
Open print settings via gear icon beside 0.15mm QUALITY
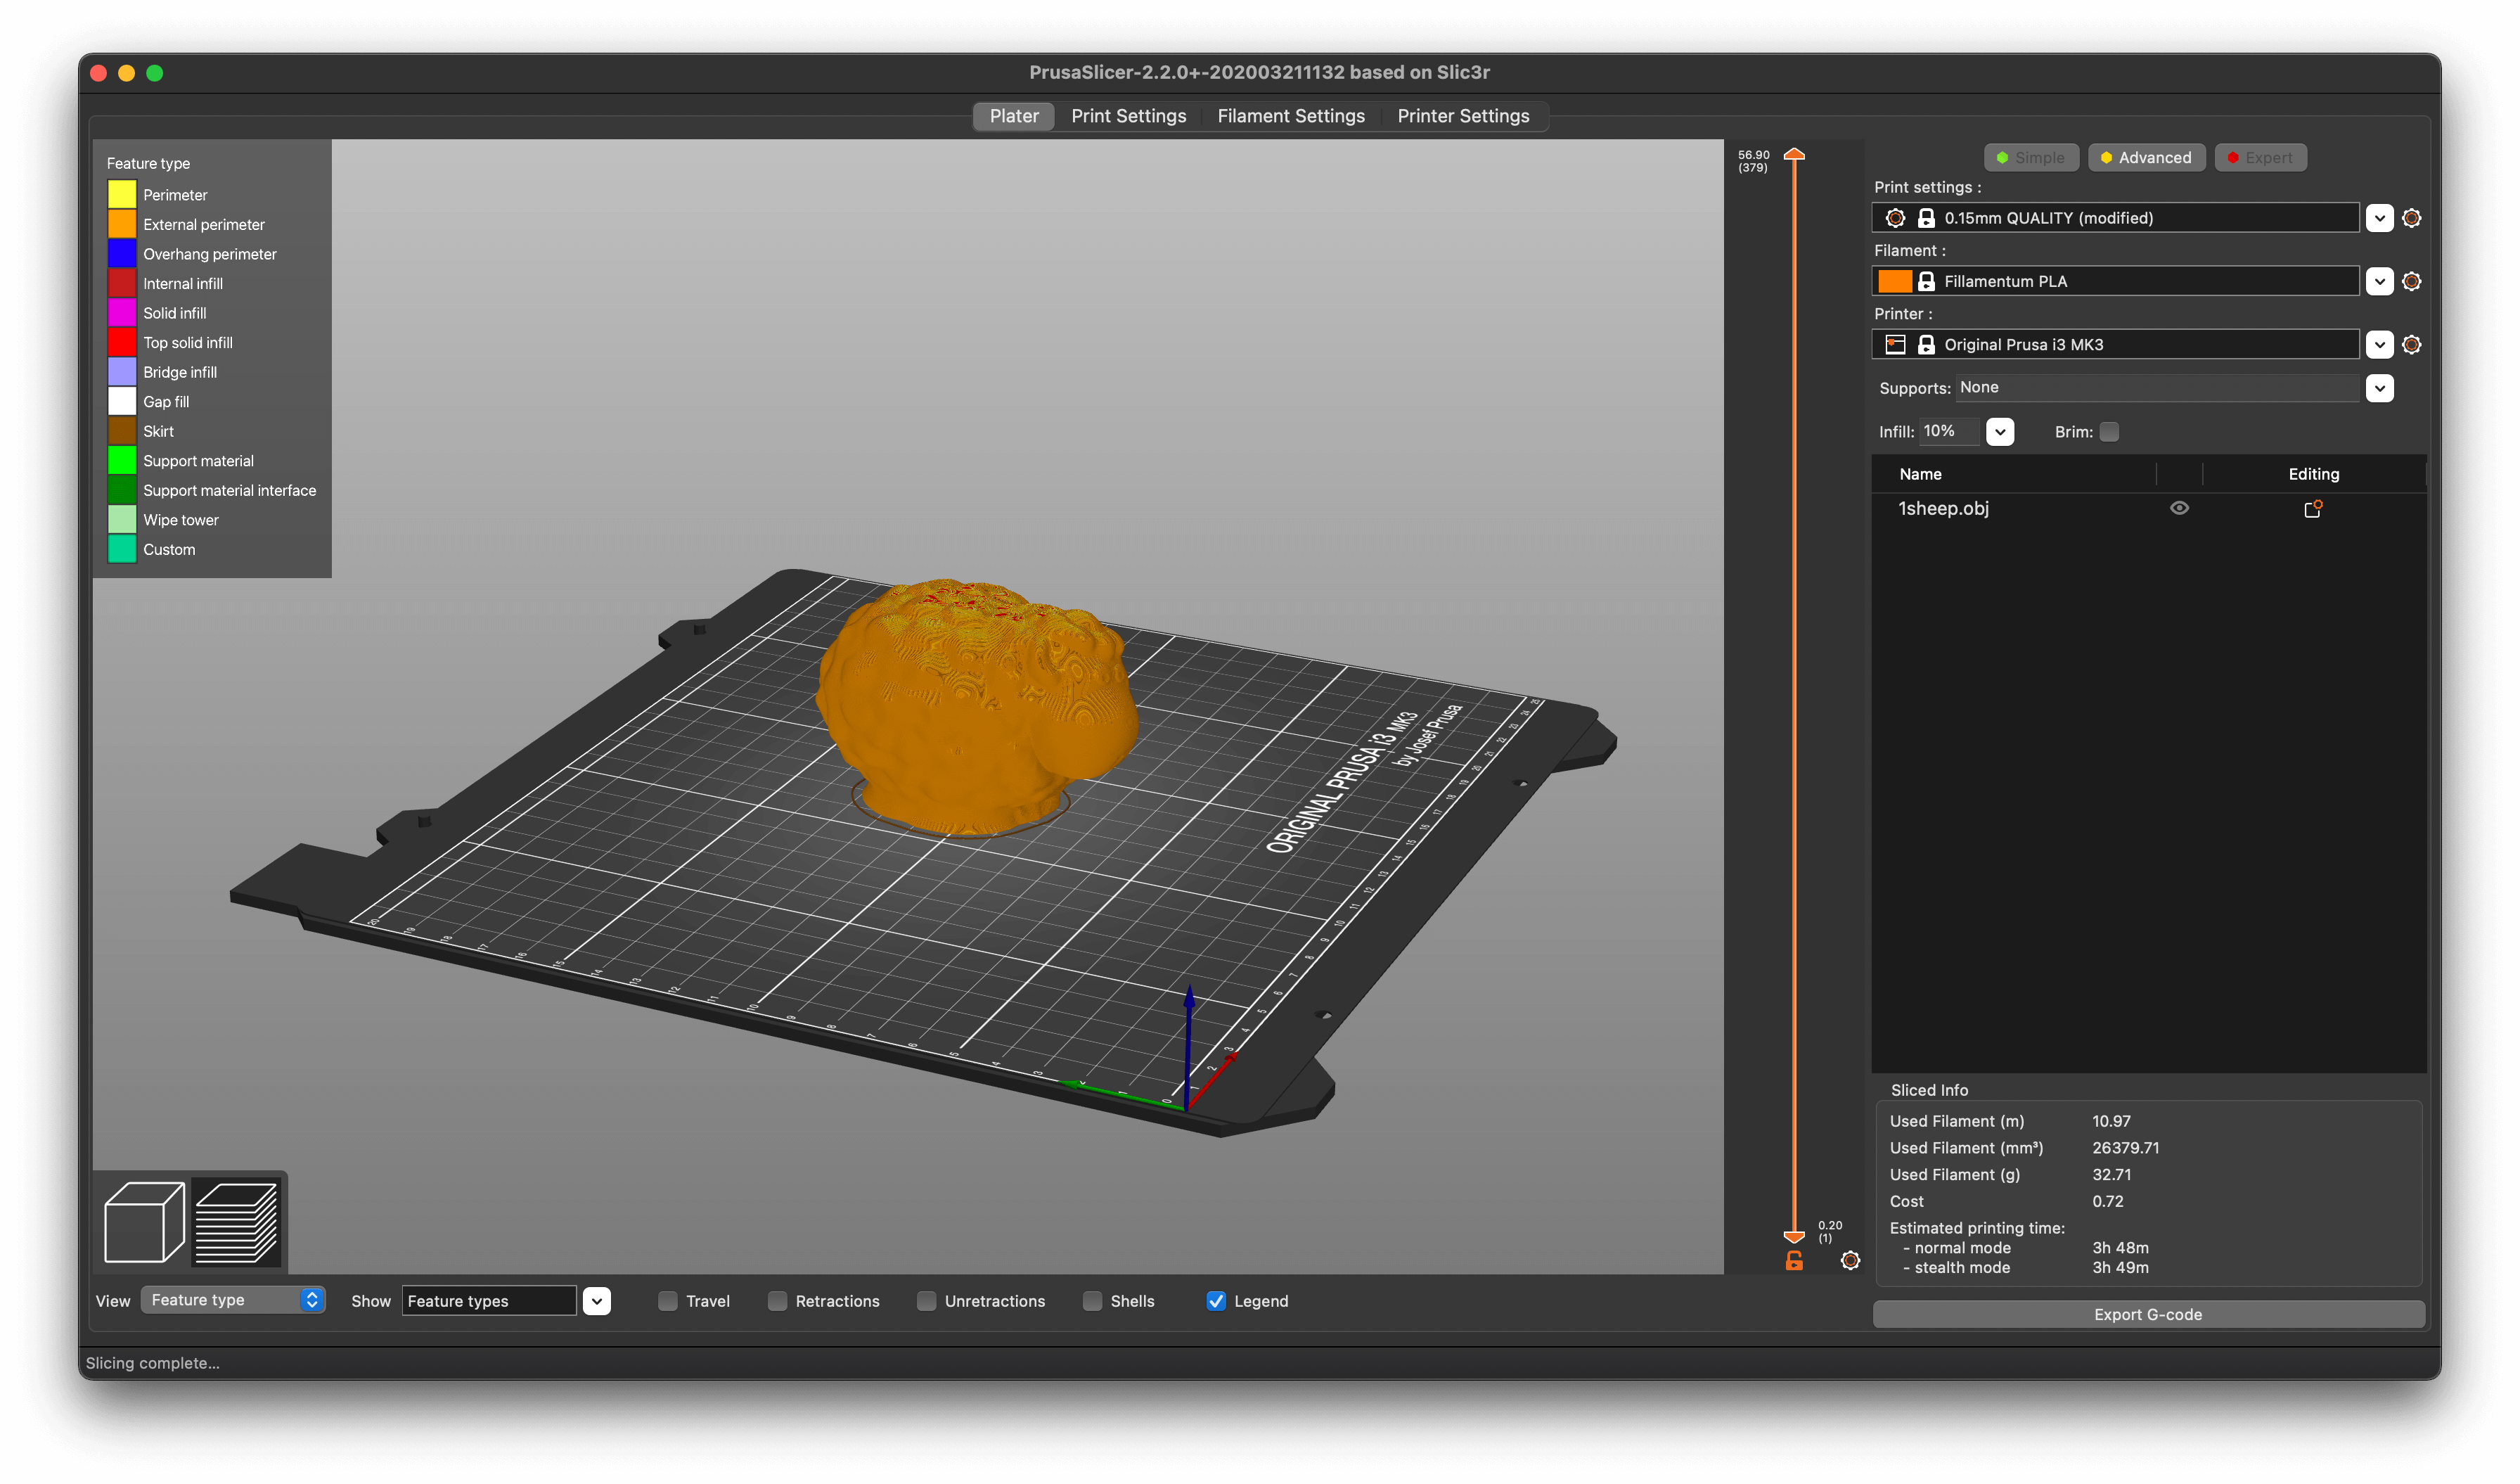pos(2411,218)
